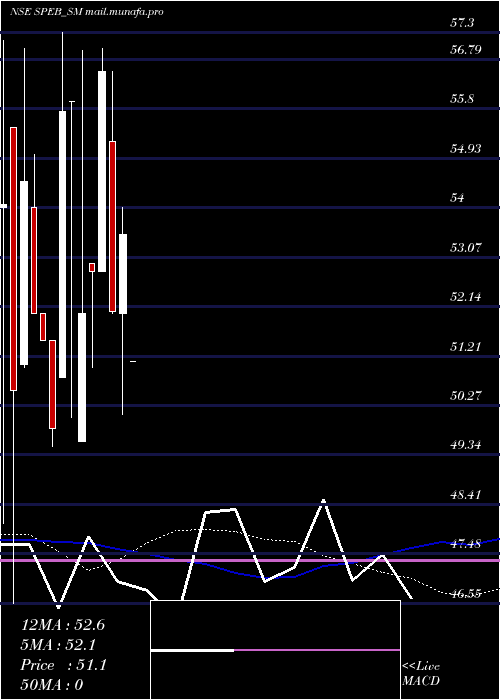Viewport: 500px width, 700px height.
Task: Click the Price : 51.1 readout
Action: pos(63,666)
